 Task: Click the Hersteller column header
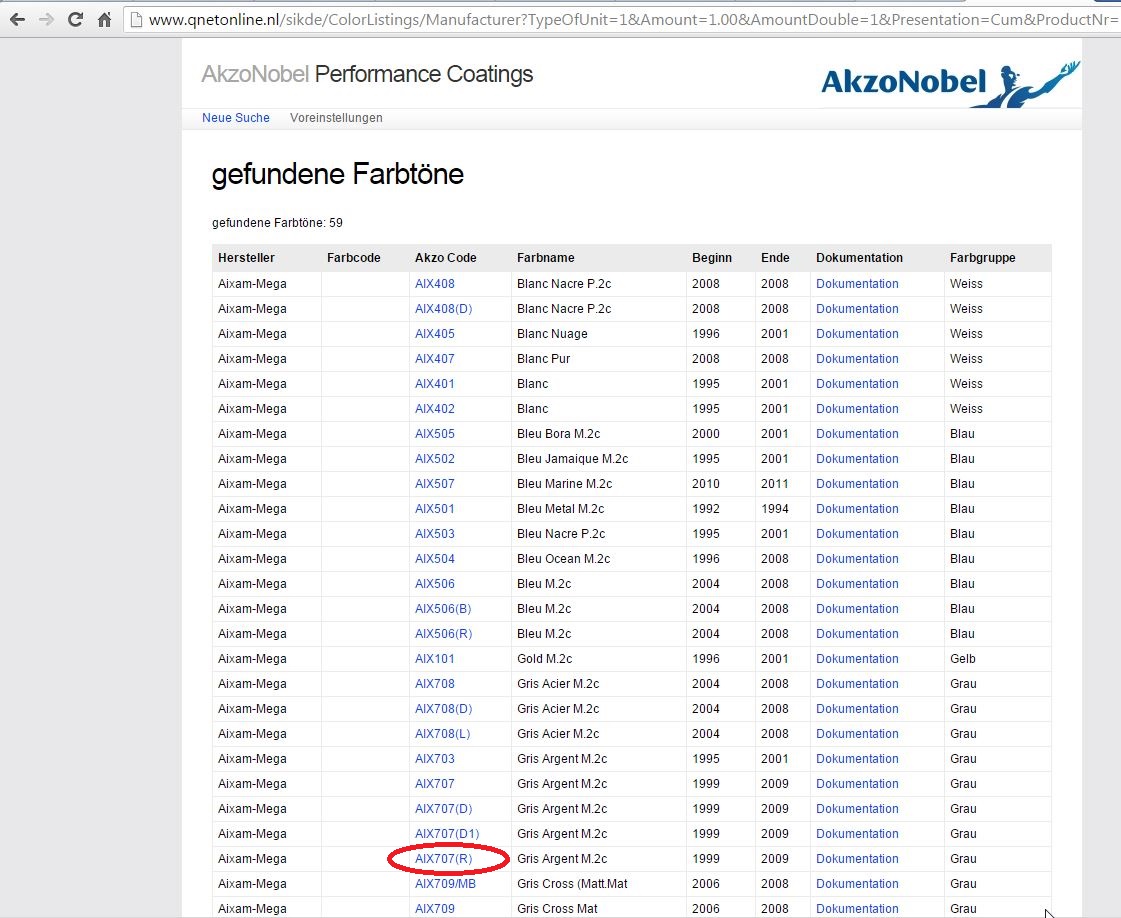coord(246,258)
